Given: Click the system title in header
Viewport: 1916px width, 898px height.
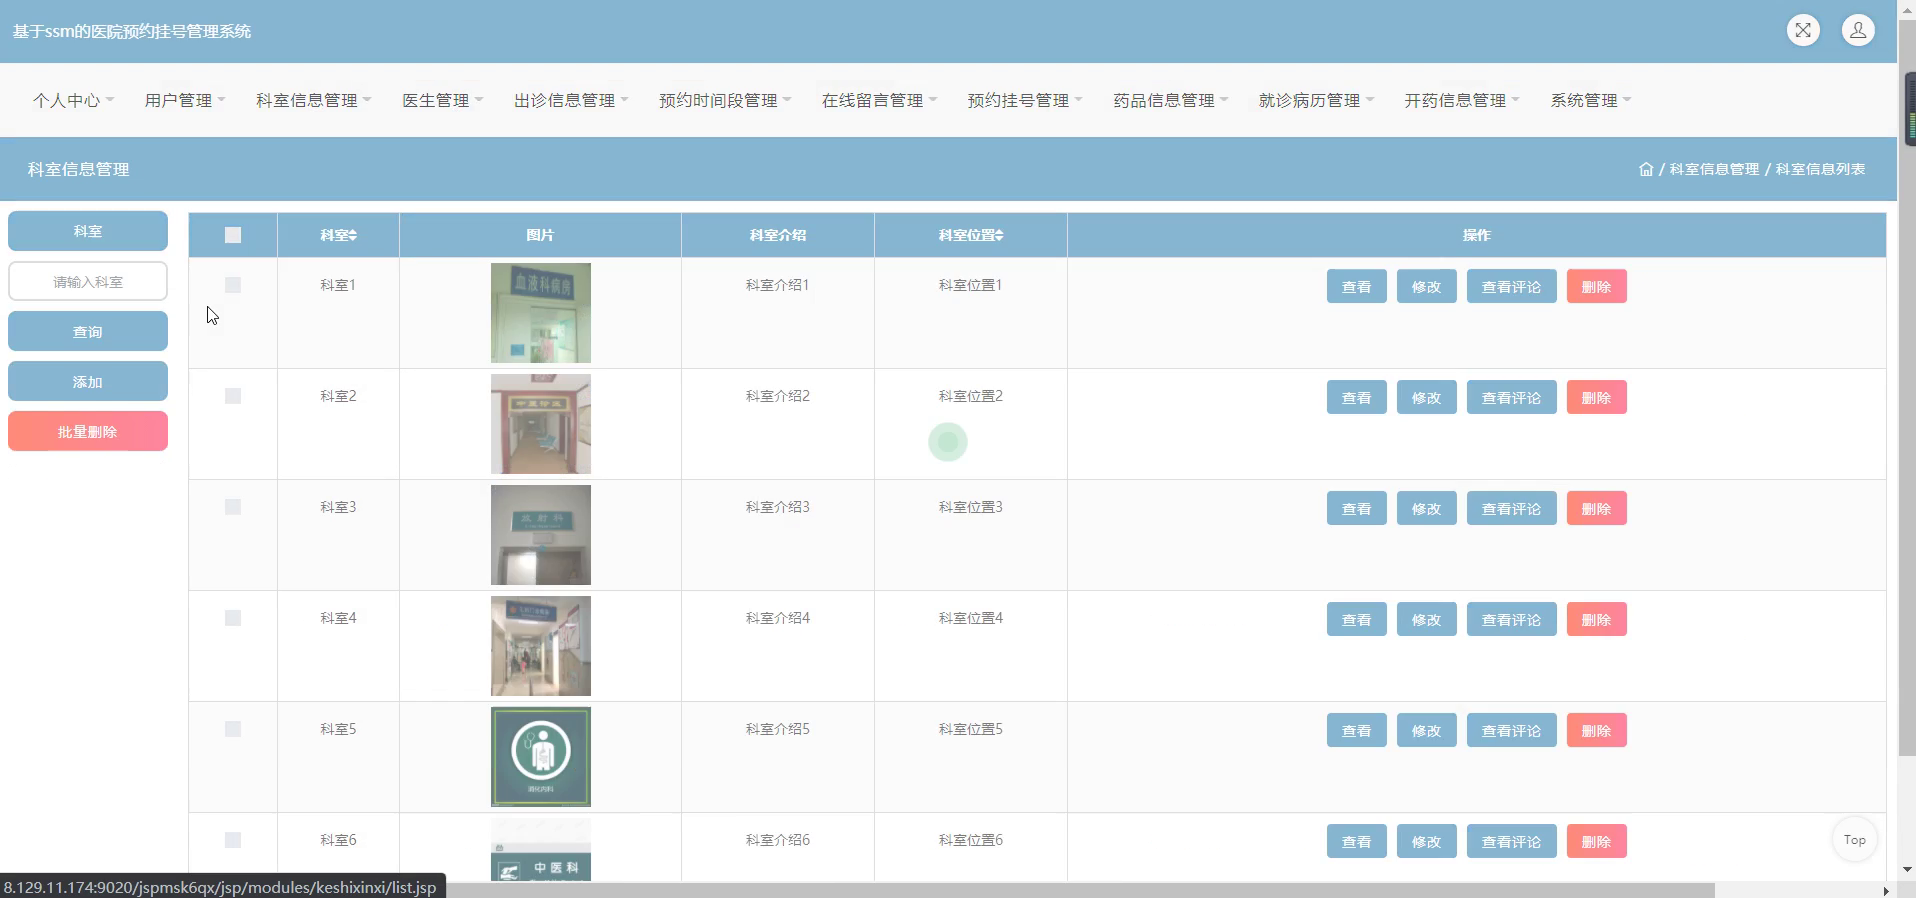Looking at the screenshot, I should coord(132,31).
